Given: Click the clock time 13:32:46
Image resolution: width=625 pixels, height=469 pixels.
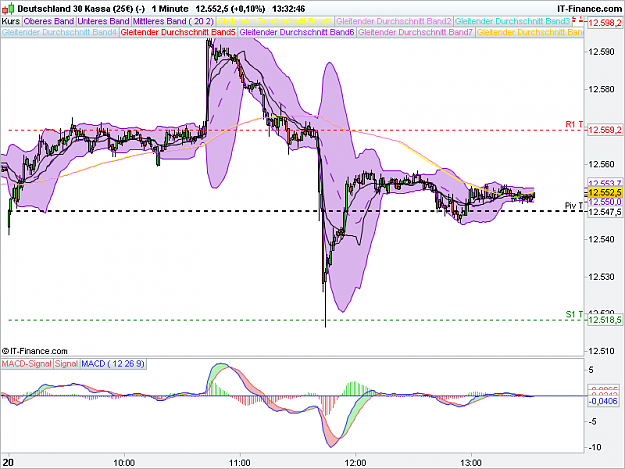Looking at the screenshot, I should [x=289, y=9].
